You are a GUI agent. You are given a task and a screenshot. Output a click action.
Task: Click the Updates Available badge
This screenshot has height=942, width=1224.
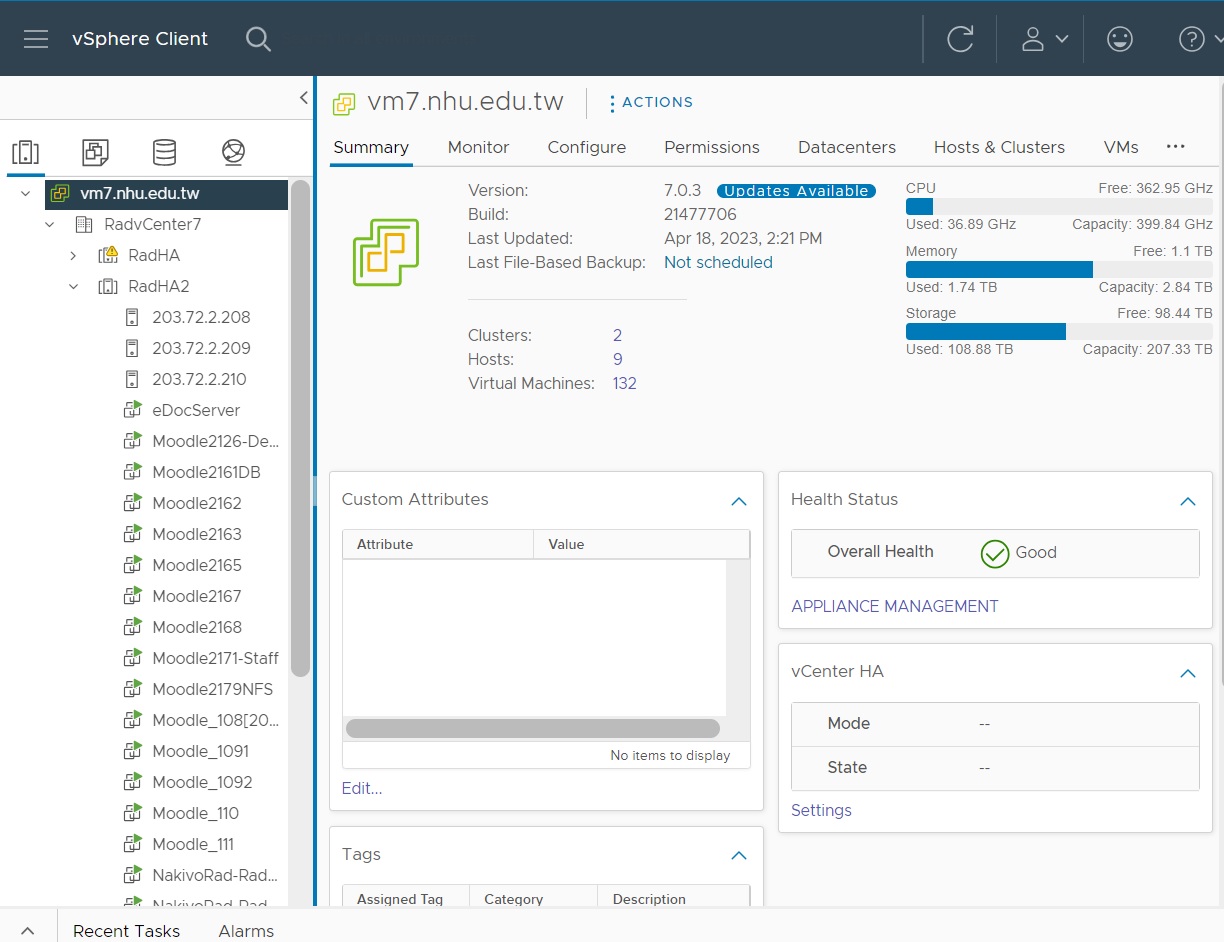pyautogui.click(x=796, y=190)
